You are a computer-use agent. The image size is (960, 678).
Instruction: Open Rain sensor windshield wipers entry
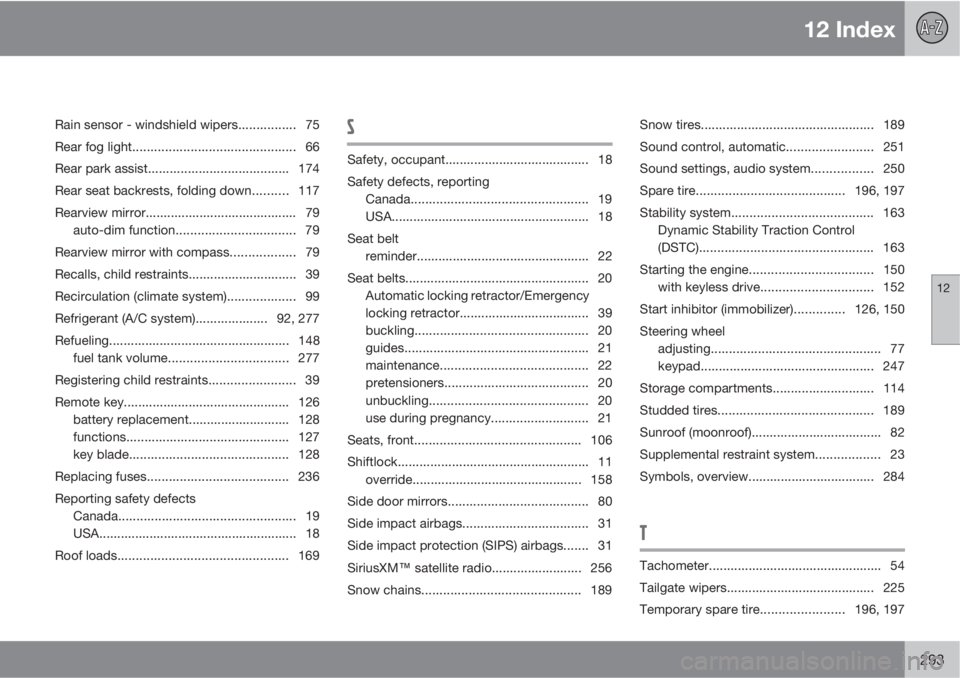tap(147, 125)
